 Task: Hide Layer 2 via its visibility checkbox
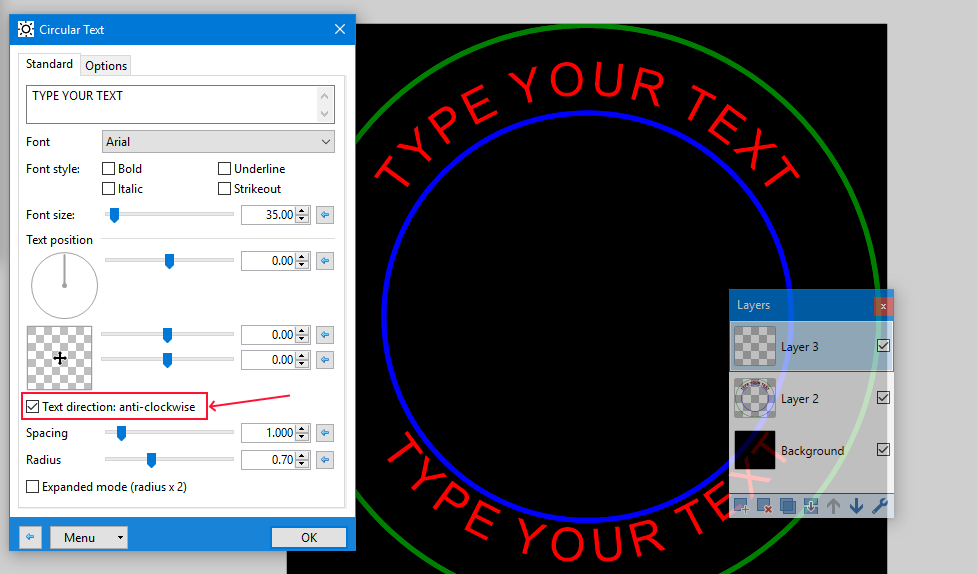tap(883, 398)
